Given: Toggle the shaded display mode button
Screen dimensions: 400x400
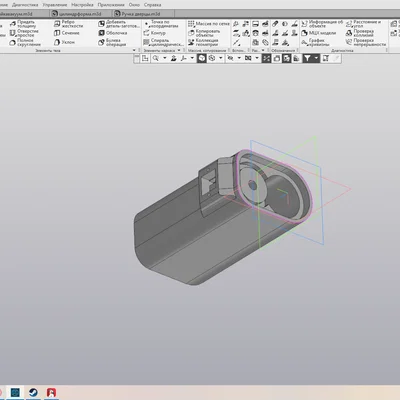Looking at the screenshot, I should [202, 58].
